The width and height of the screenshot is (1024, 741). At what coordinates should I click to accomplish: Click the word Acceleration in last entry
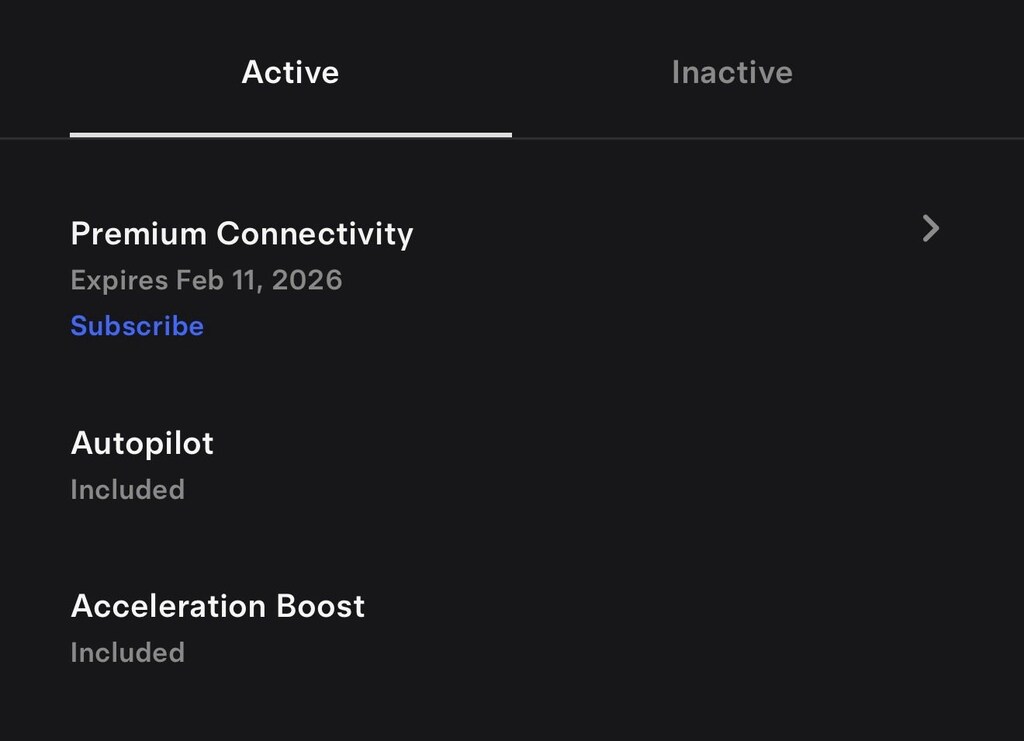[x=168, y=606]
